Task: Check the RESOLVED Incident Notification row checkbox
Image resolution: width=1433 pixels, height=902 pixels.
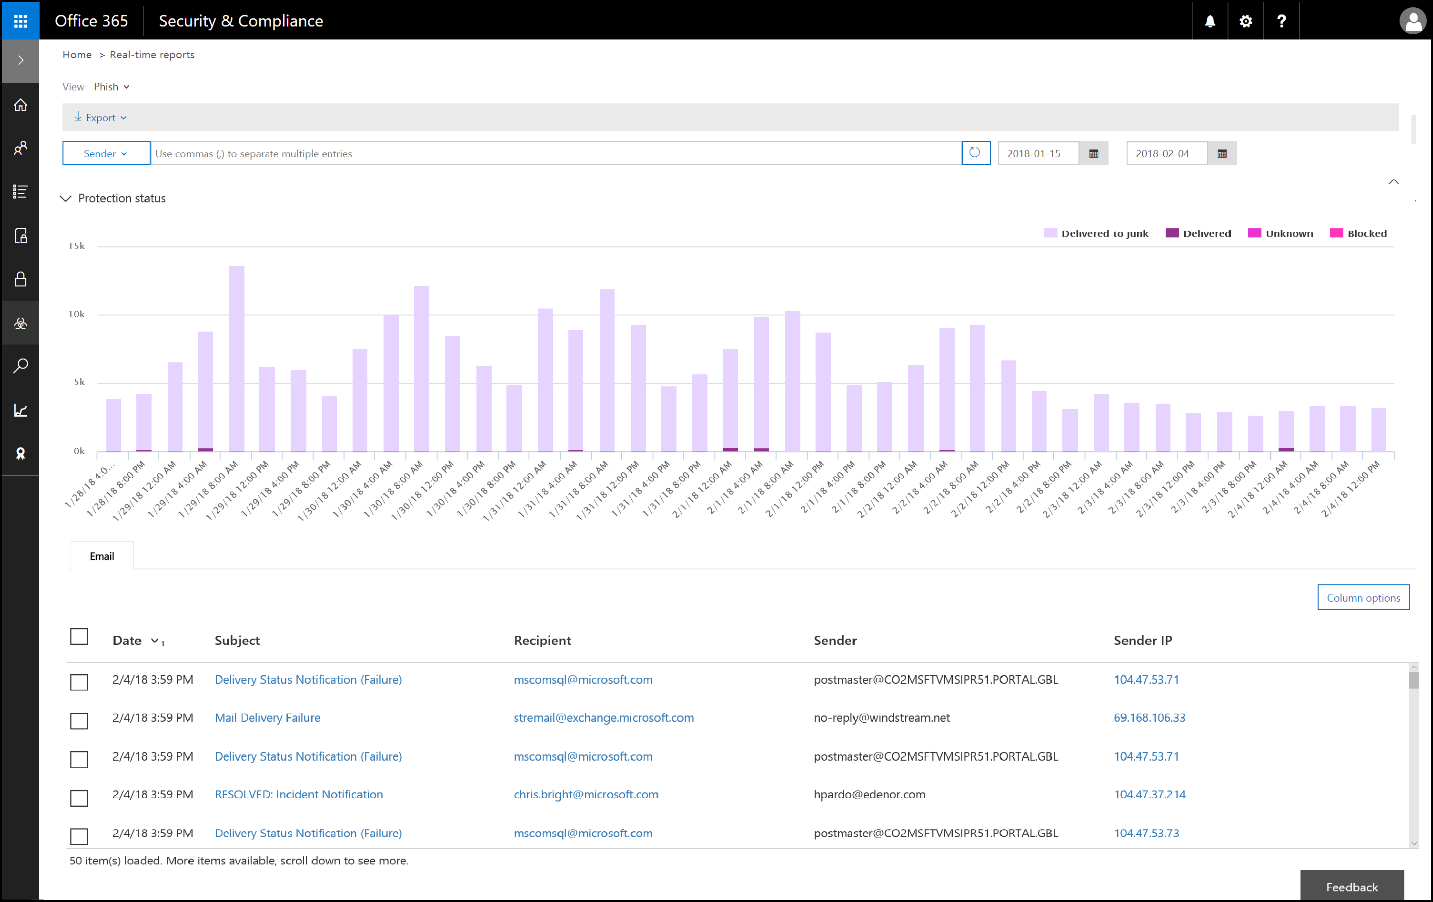Action: tap(79, 797)
